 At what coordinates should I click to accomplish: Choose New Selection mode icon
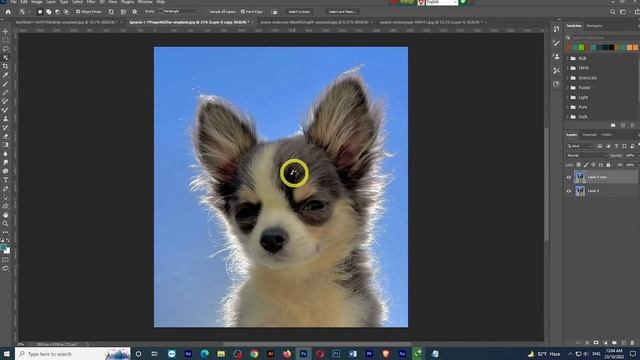pos(40,12)
